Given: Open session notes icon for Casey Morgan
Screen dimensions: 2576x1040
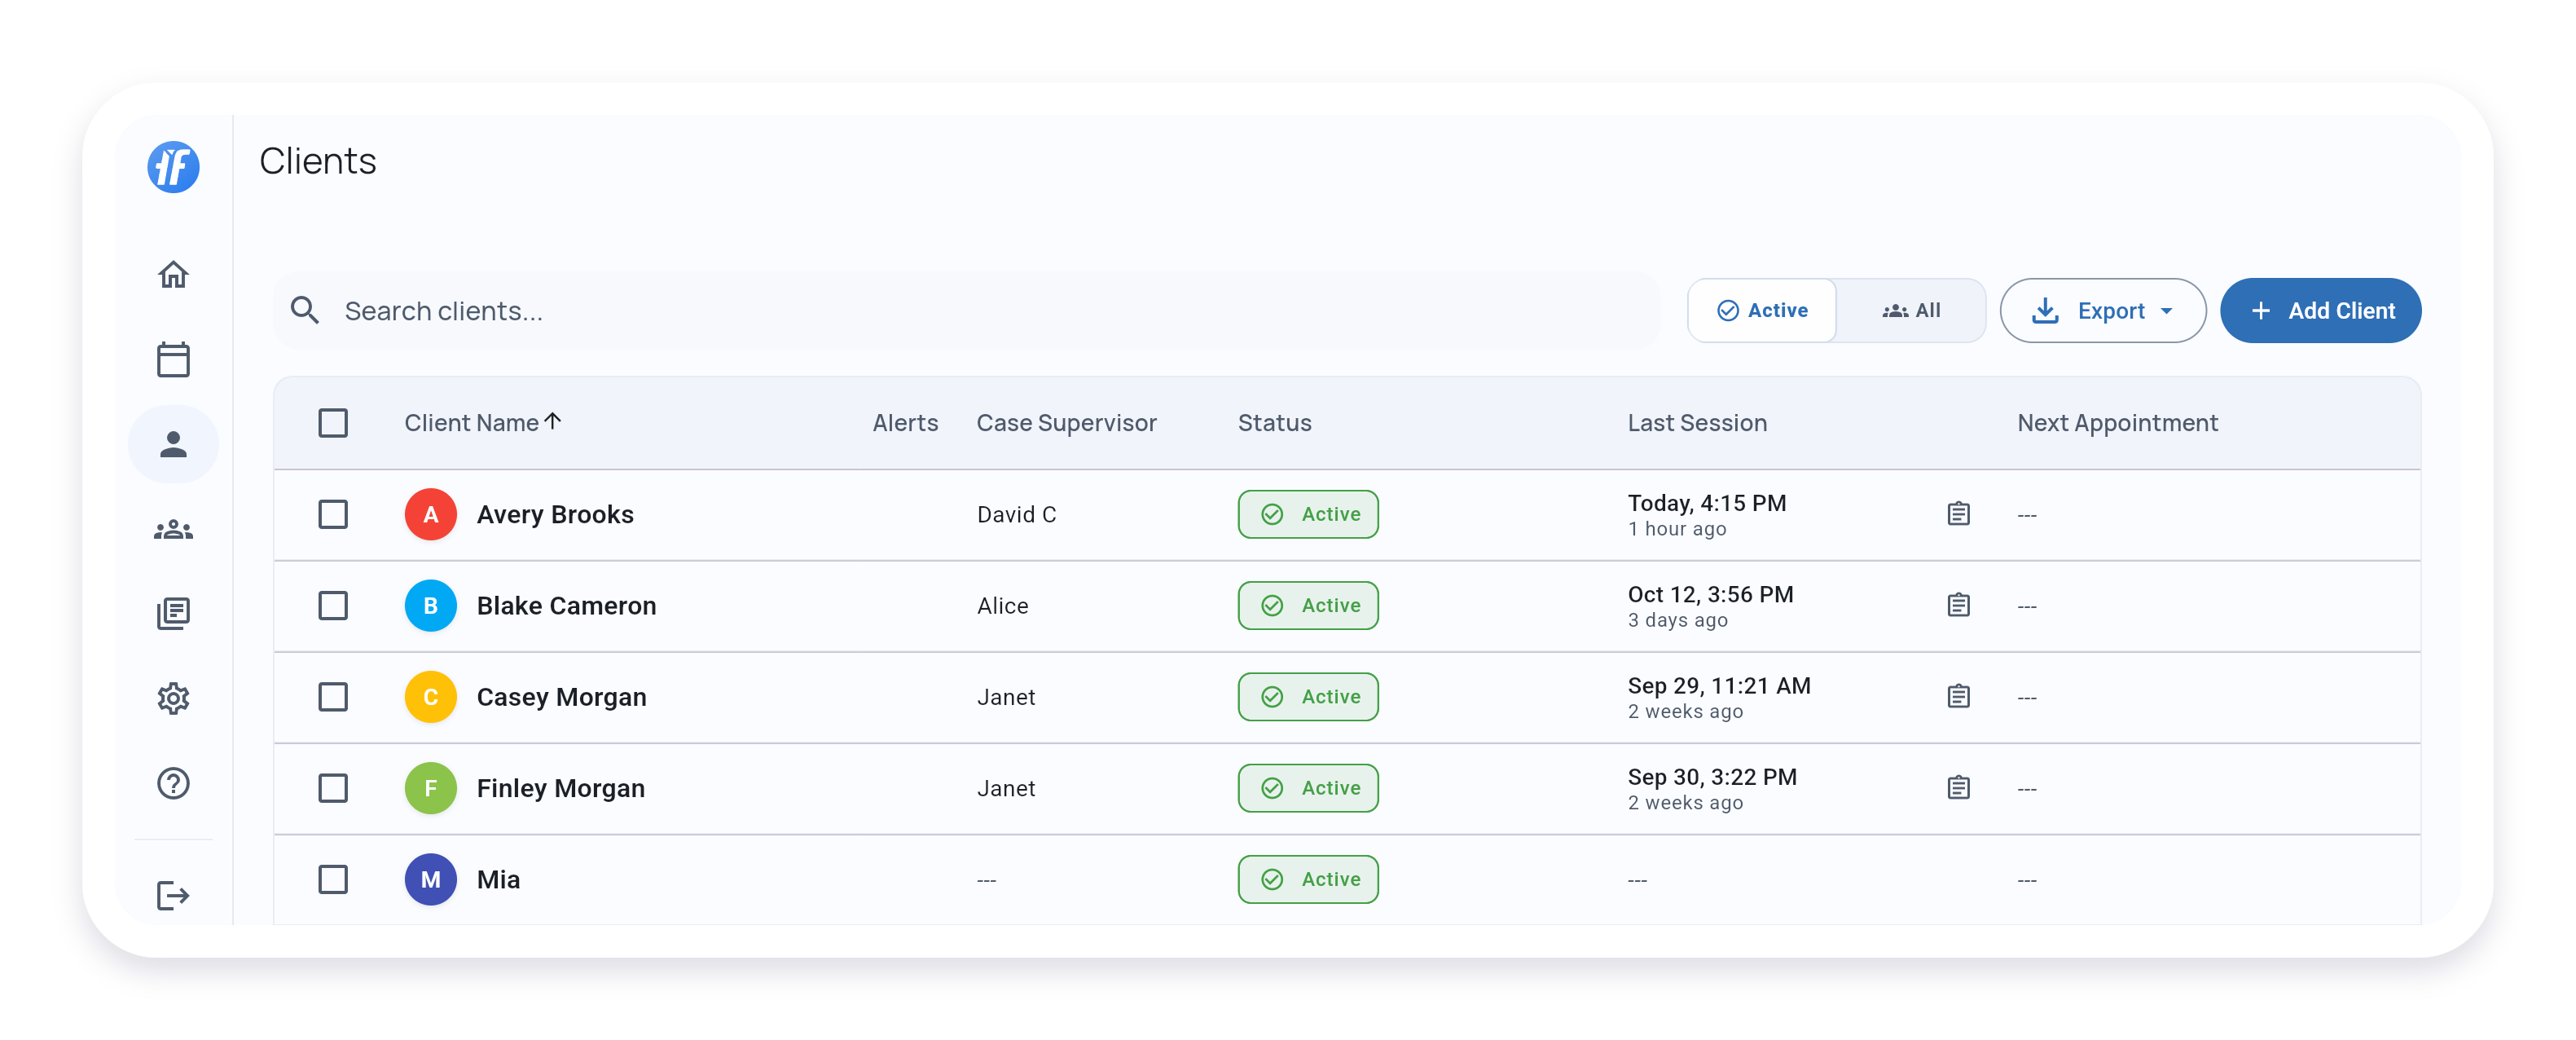Looking at the screenshot, I should 1958,696.
